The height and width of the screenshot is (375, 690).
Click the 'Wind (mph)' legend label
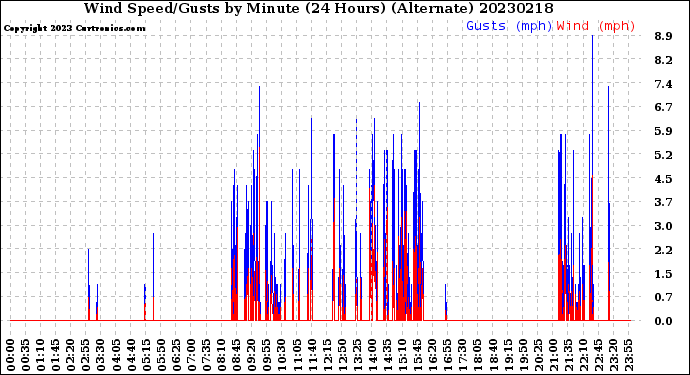tap(596, 26)
